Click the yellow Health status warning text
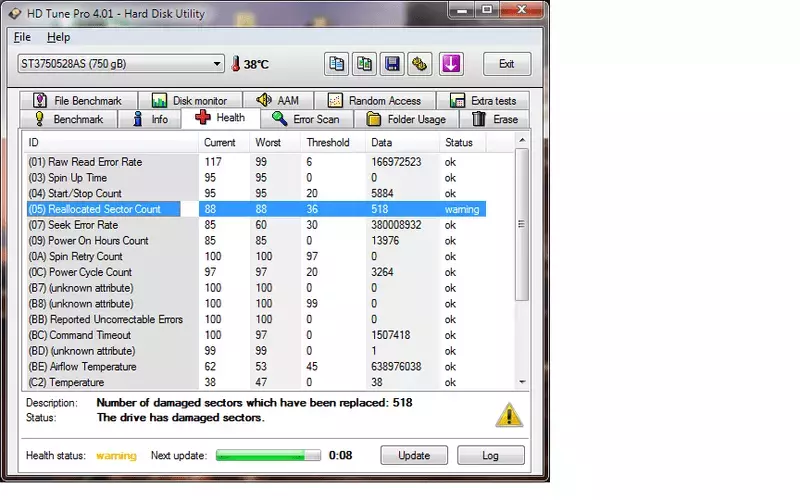800x500 pixels. (x=116, y=456)
